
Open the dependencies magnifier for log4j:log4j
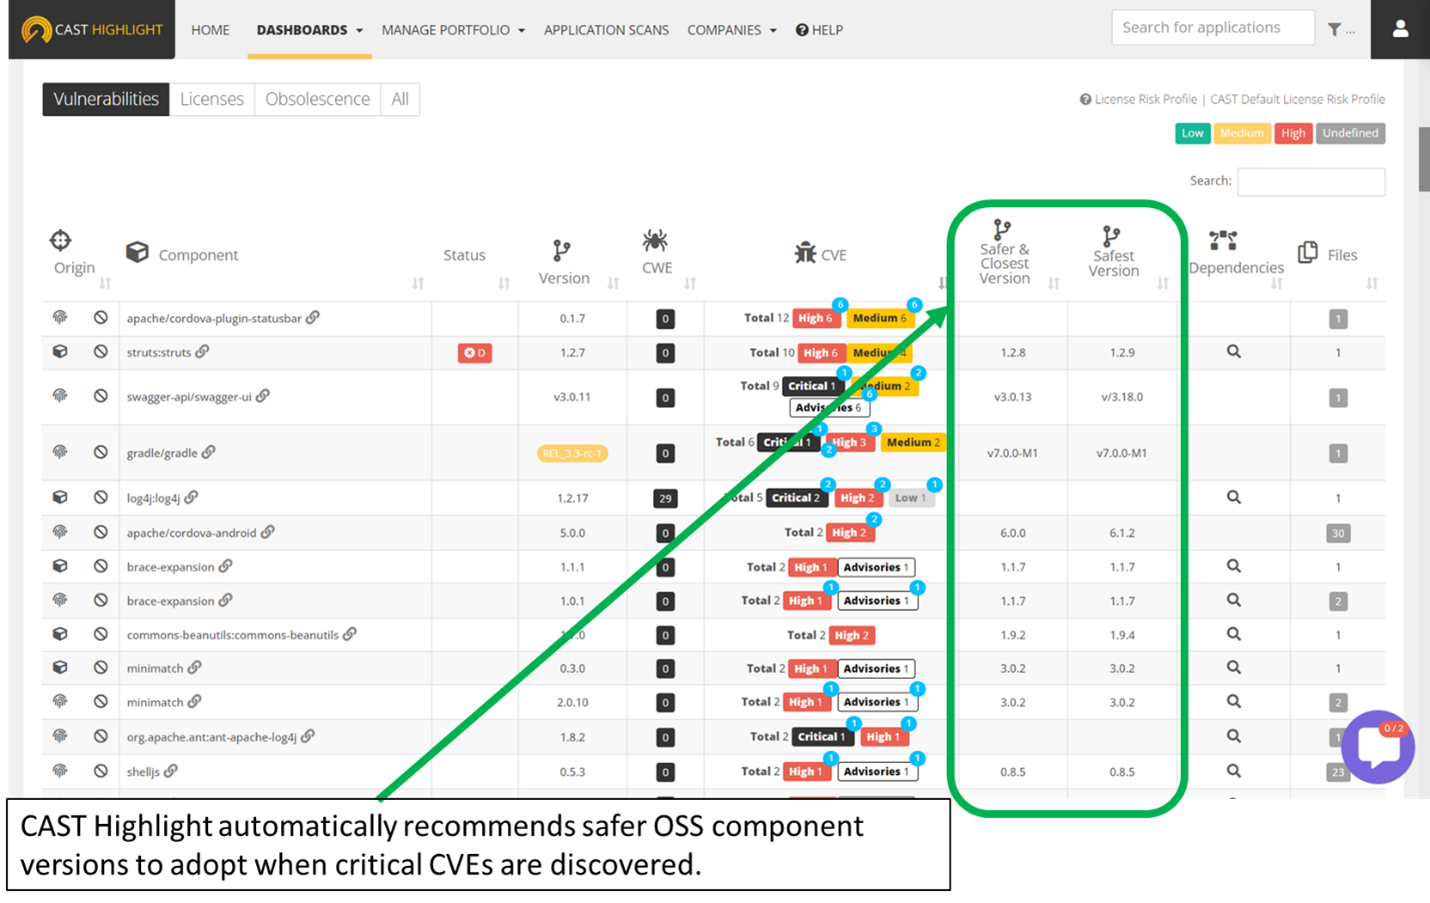pos(1234,497)
